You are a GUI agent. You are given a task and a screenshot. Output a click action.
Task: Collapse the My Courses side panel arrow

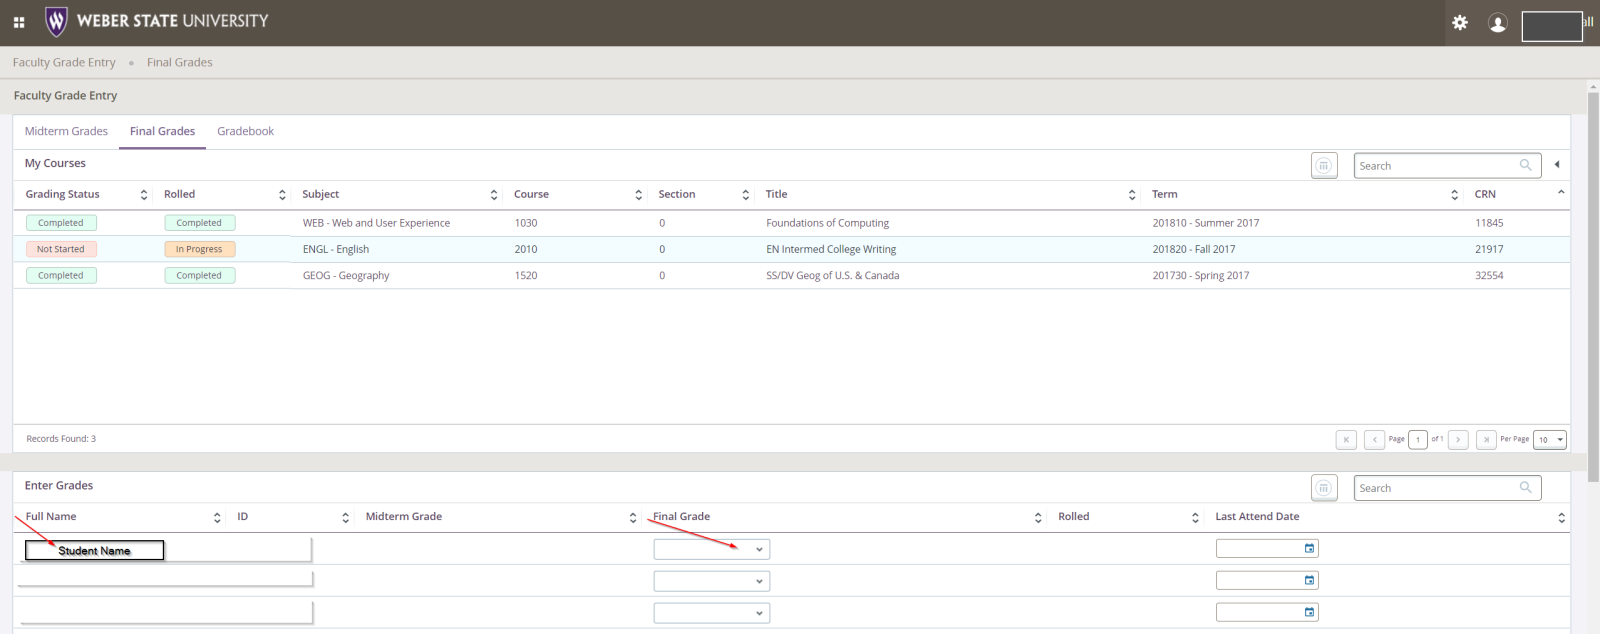tap(1557, 165)
